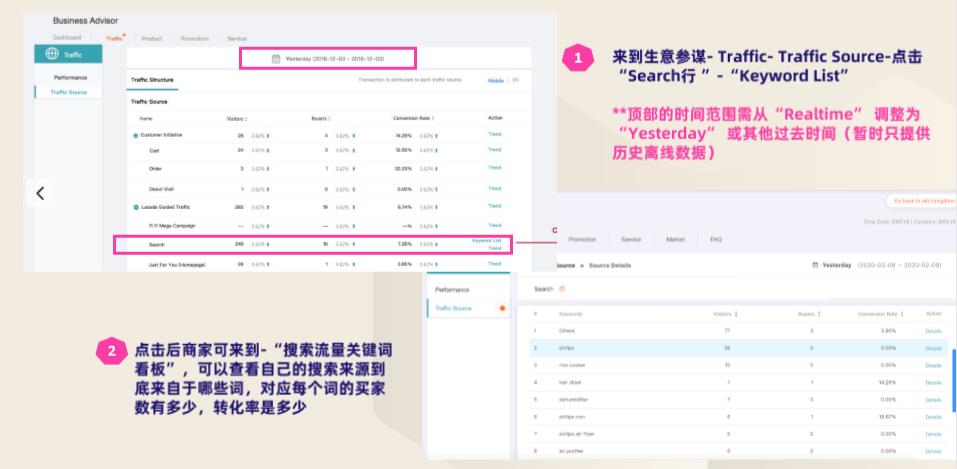Open the Yesterday 2020-02-09 date picker

pos(876,266)
